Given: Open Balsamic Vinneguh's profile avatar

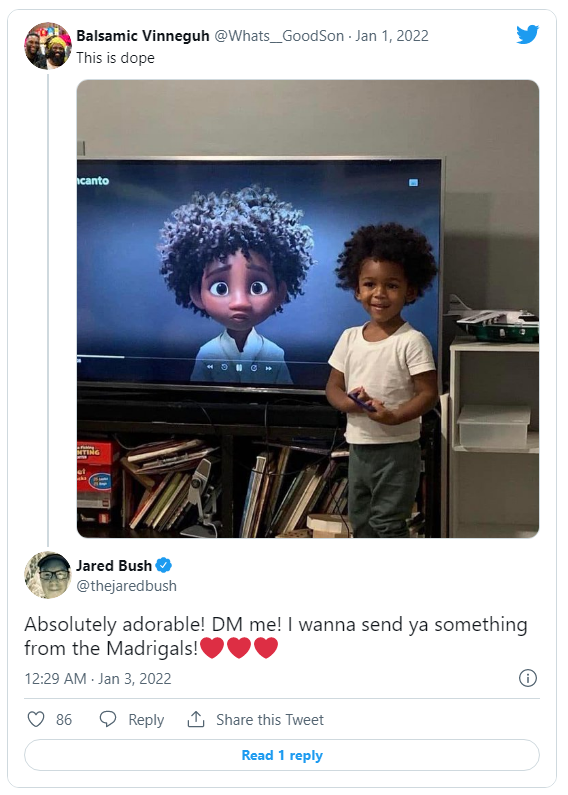Looking at the screenshot, I should [x=48, y=46].
